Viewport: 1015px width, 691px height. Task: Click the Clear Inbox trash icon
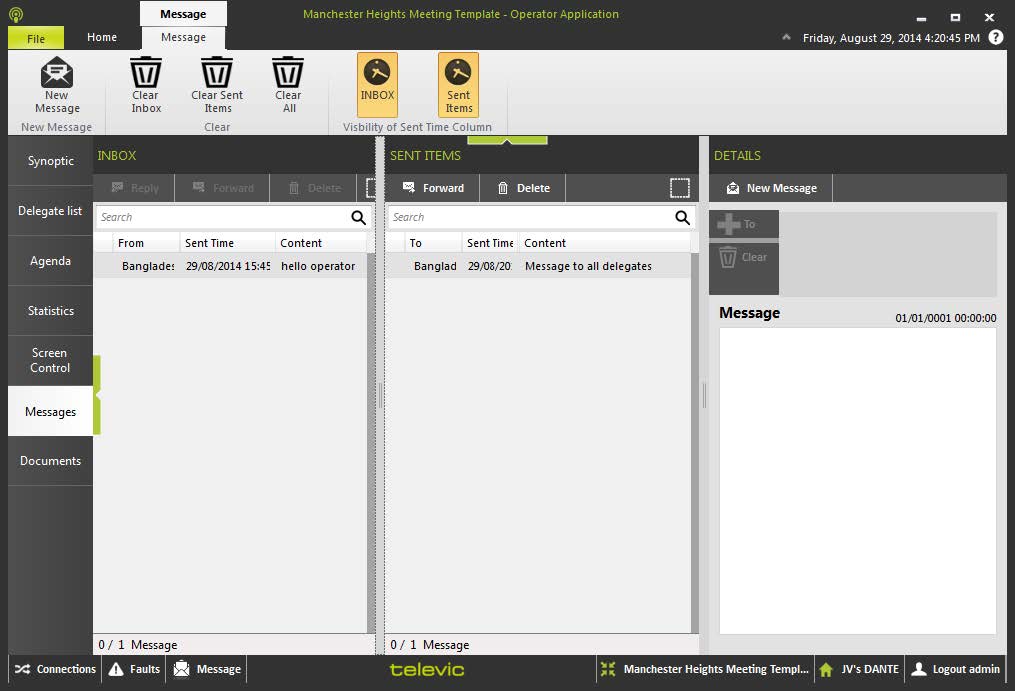(x=146, y=74)
